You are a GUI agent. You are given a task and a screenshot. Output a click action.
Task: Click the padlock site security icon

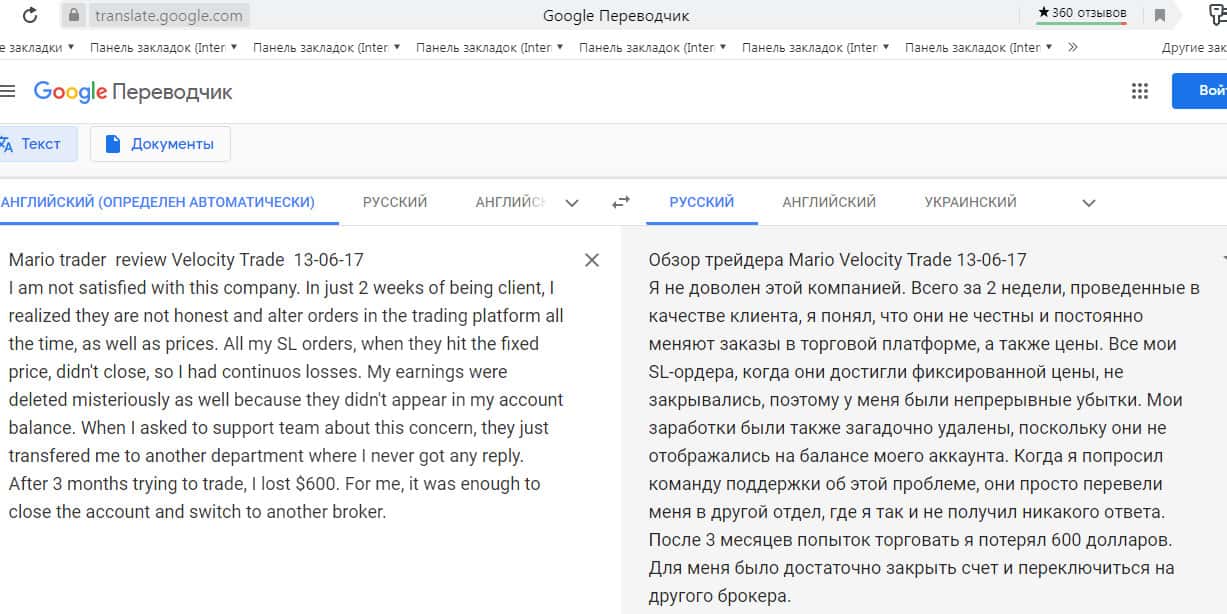74,15
